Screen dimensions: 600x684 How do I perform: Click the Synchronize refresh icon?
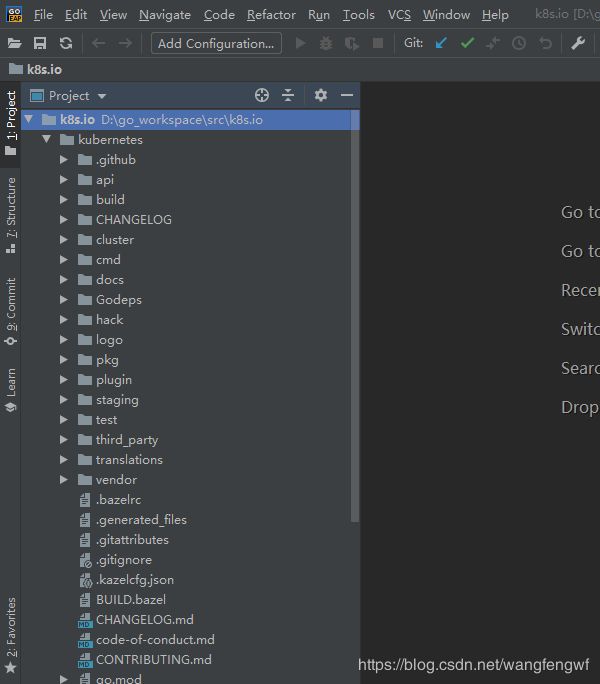(x=66, y=43)
